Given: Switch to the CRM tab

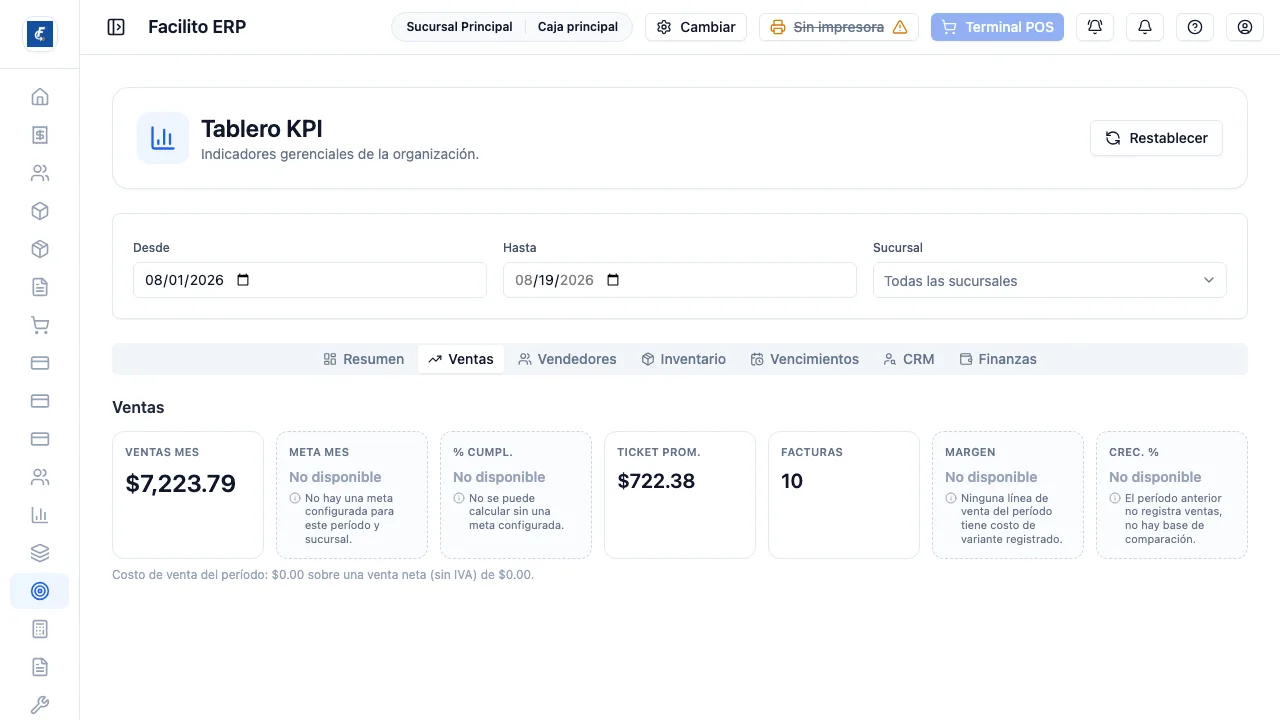Looking at the screenshot, I should [x=909, y=359].
